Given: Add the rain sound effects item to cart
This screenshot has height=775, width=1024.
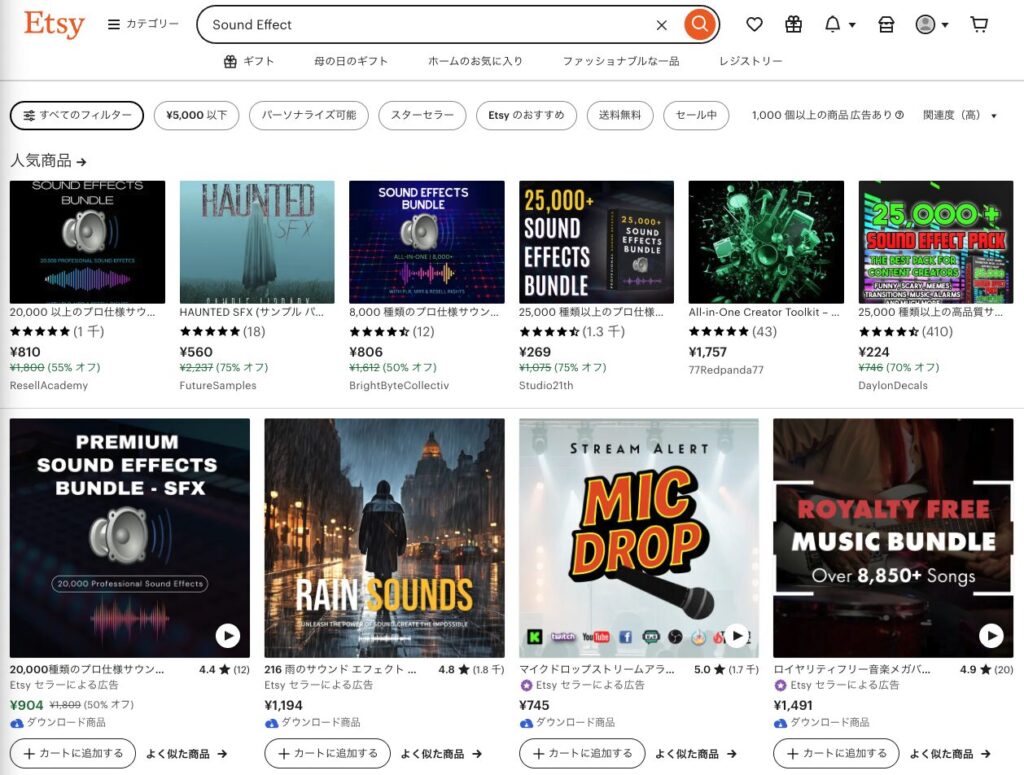Looking at the screenshot, I should click(328, 753).
